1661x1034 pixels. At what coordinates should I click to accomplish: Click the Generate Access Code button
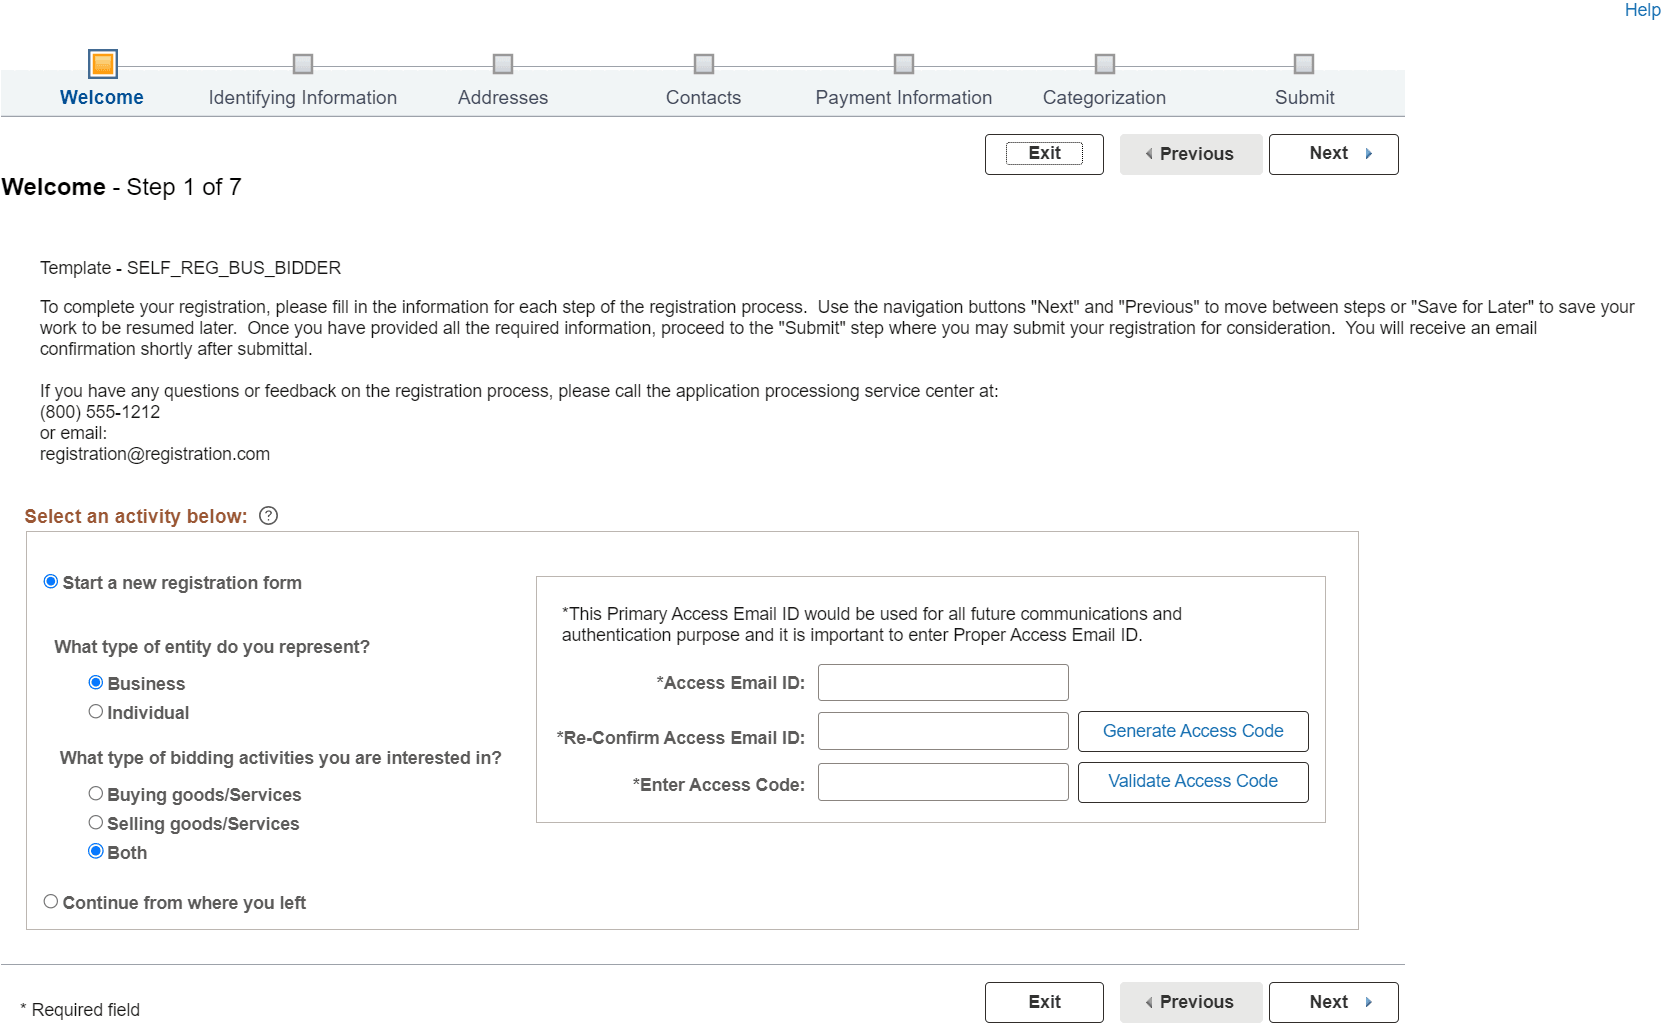tap(1192, 731)
